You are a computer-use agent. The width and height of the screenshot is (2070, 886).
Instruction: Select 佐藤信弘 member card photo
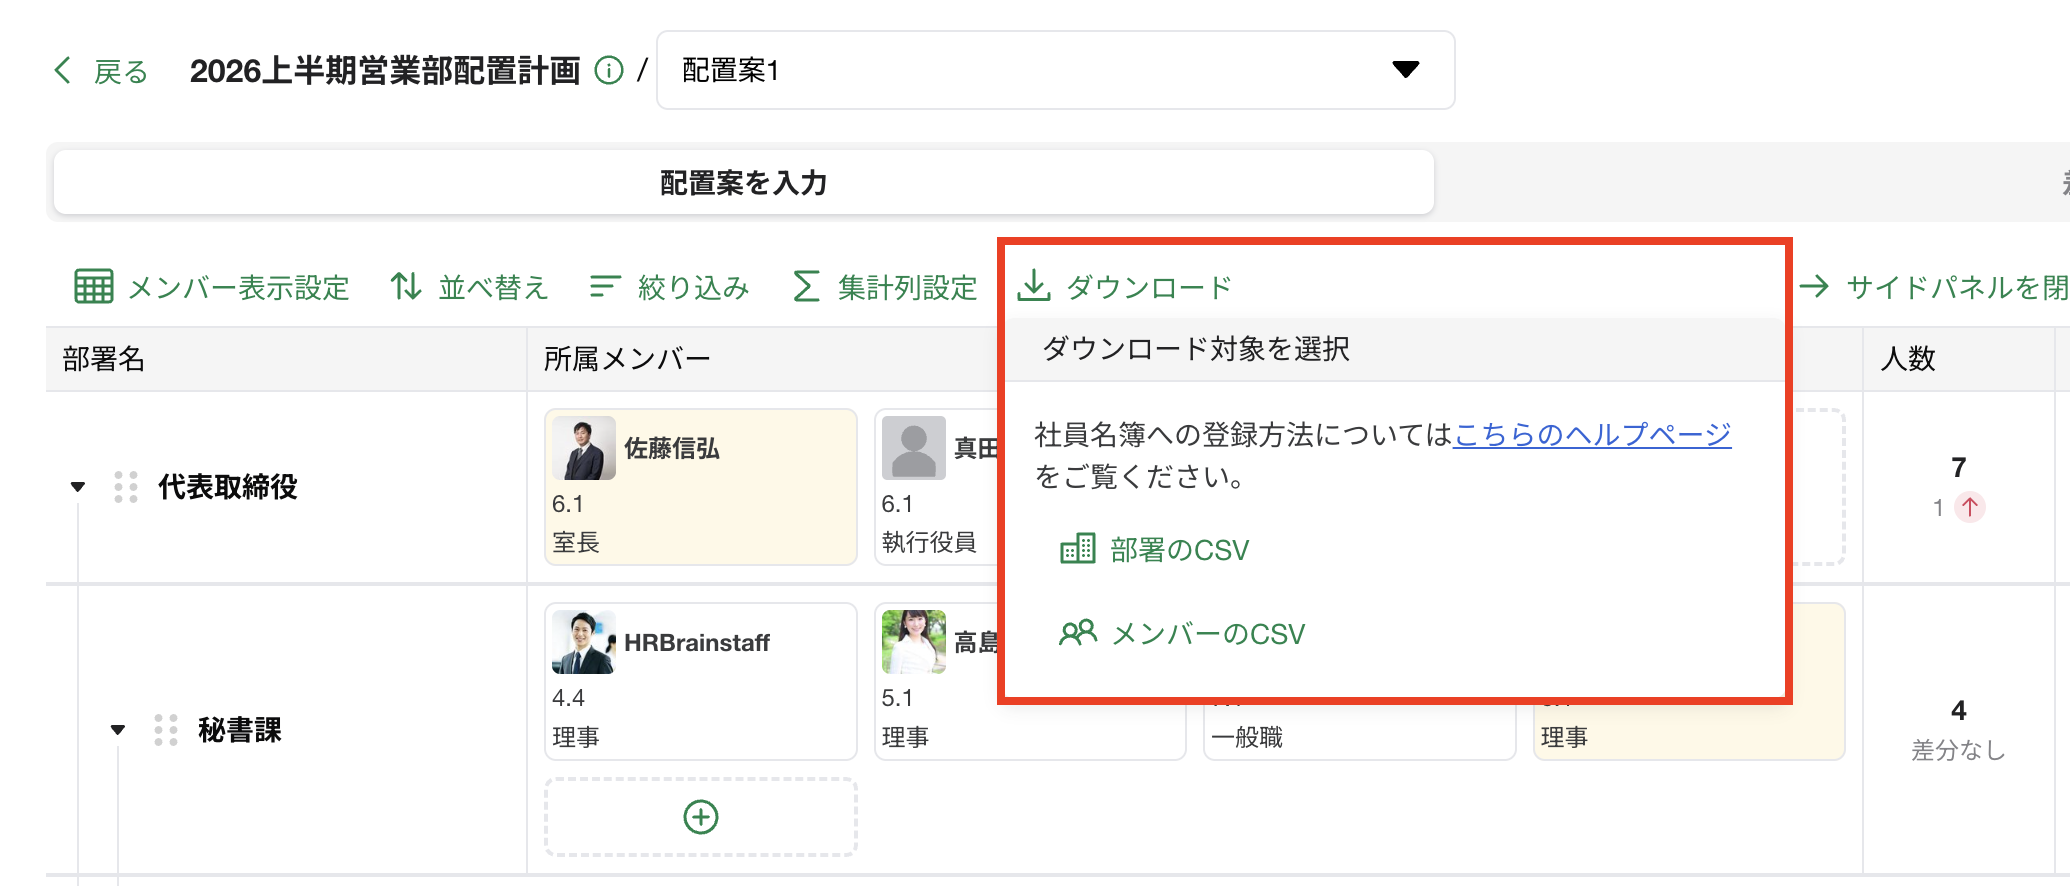coord(583,449)
